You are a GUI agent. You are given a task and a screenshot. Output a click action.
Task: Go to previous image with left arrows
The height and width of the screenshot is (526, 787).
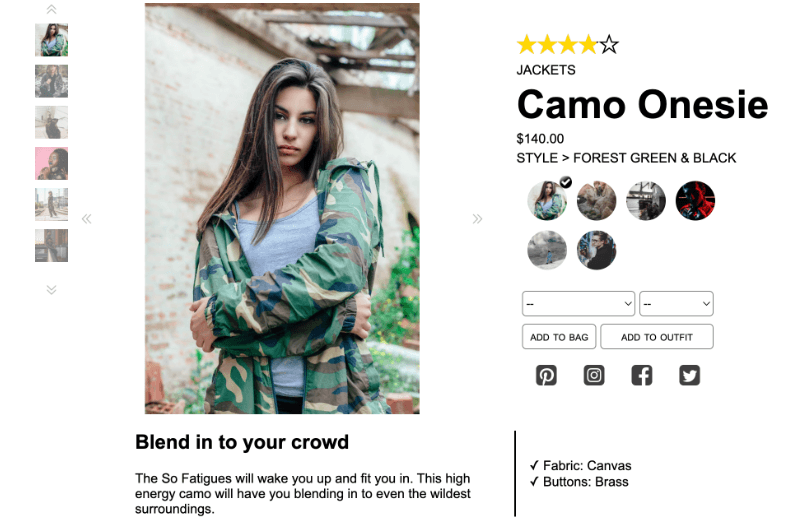tap(87, 219)
